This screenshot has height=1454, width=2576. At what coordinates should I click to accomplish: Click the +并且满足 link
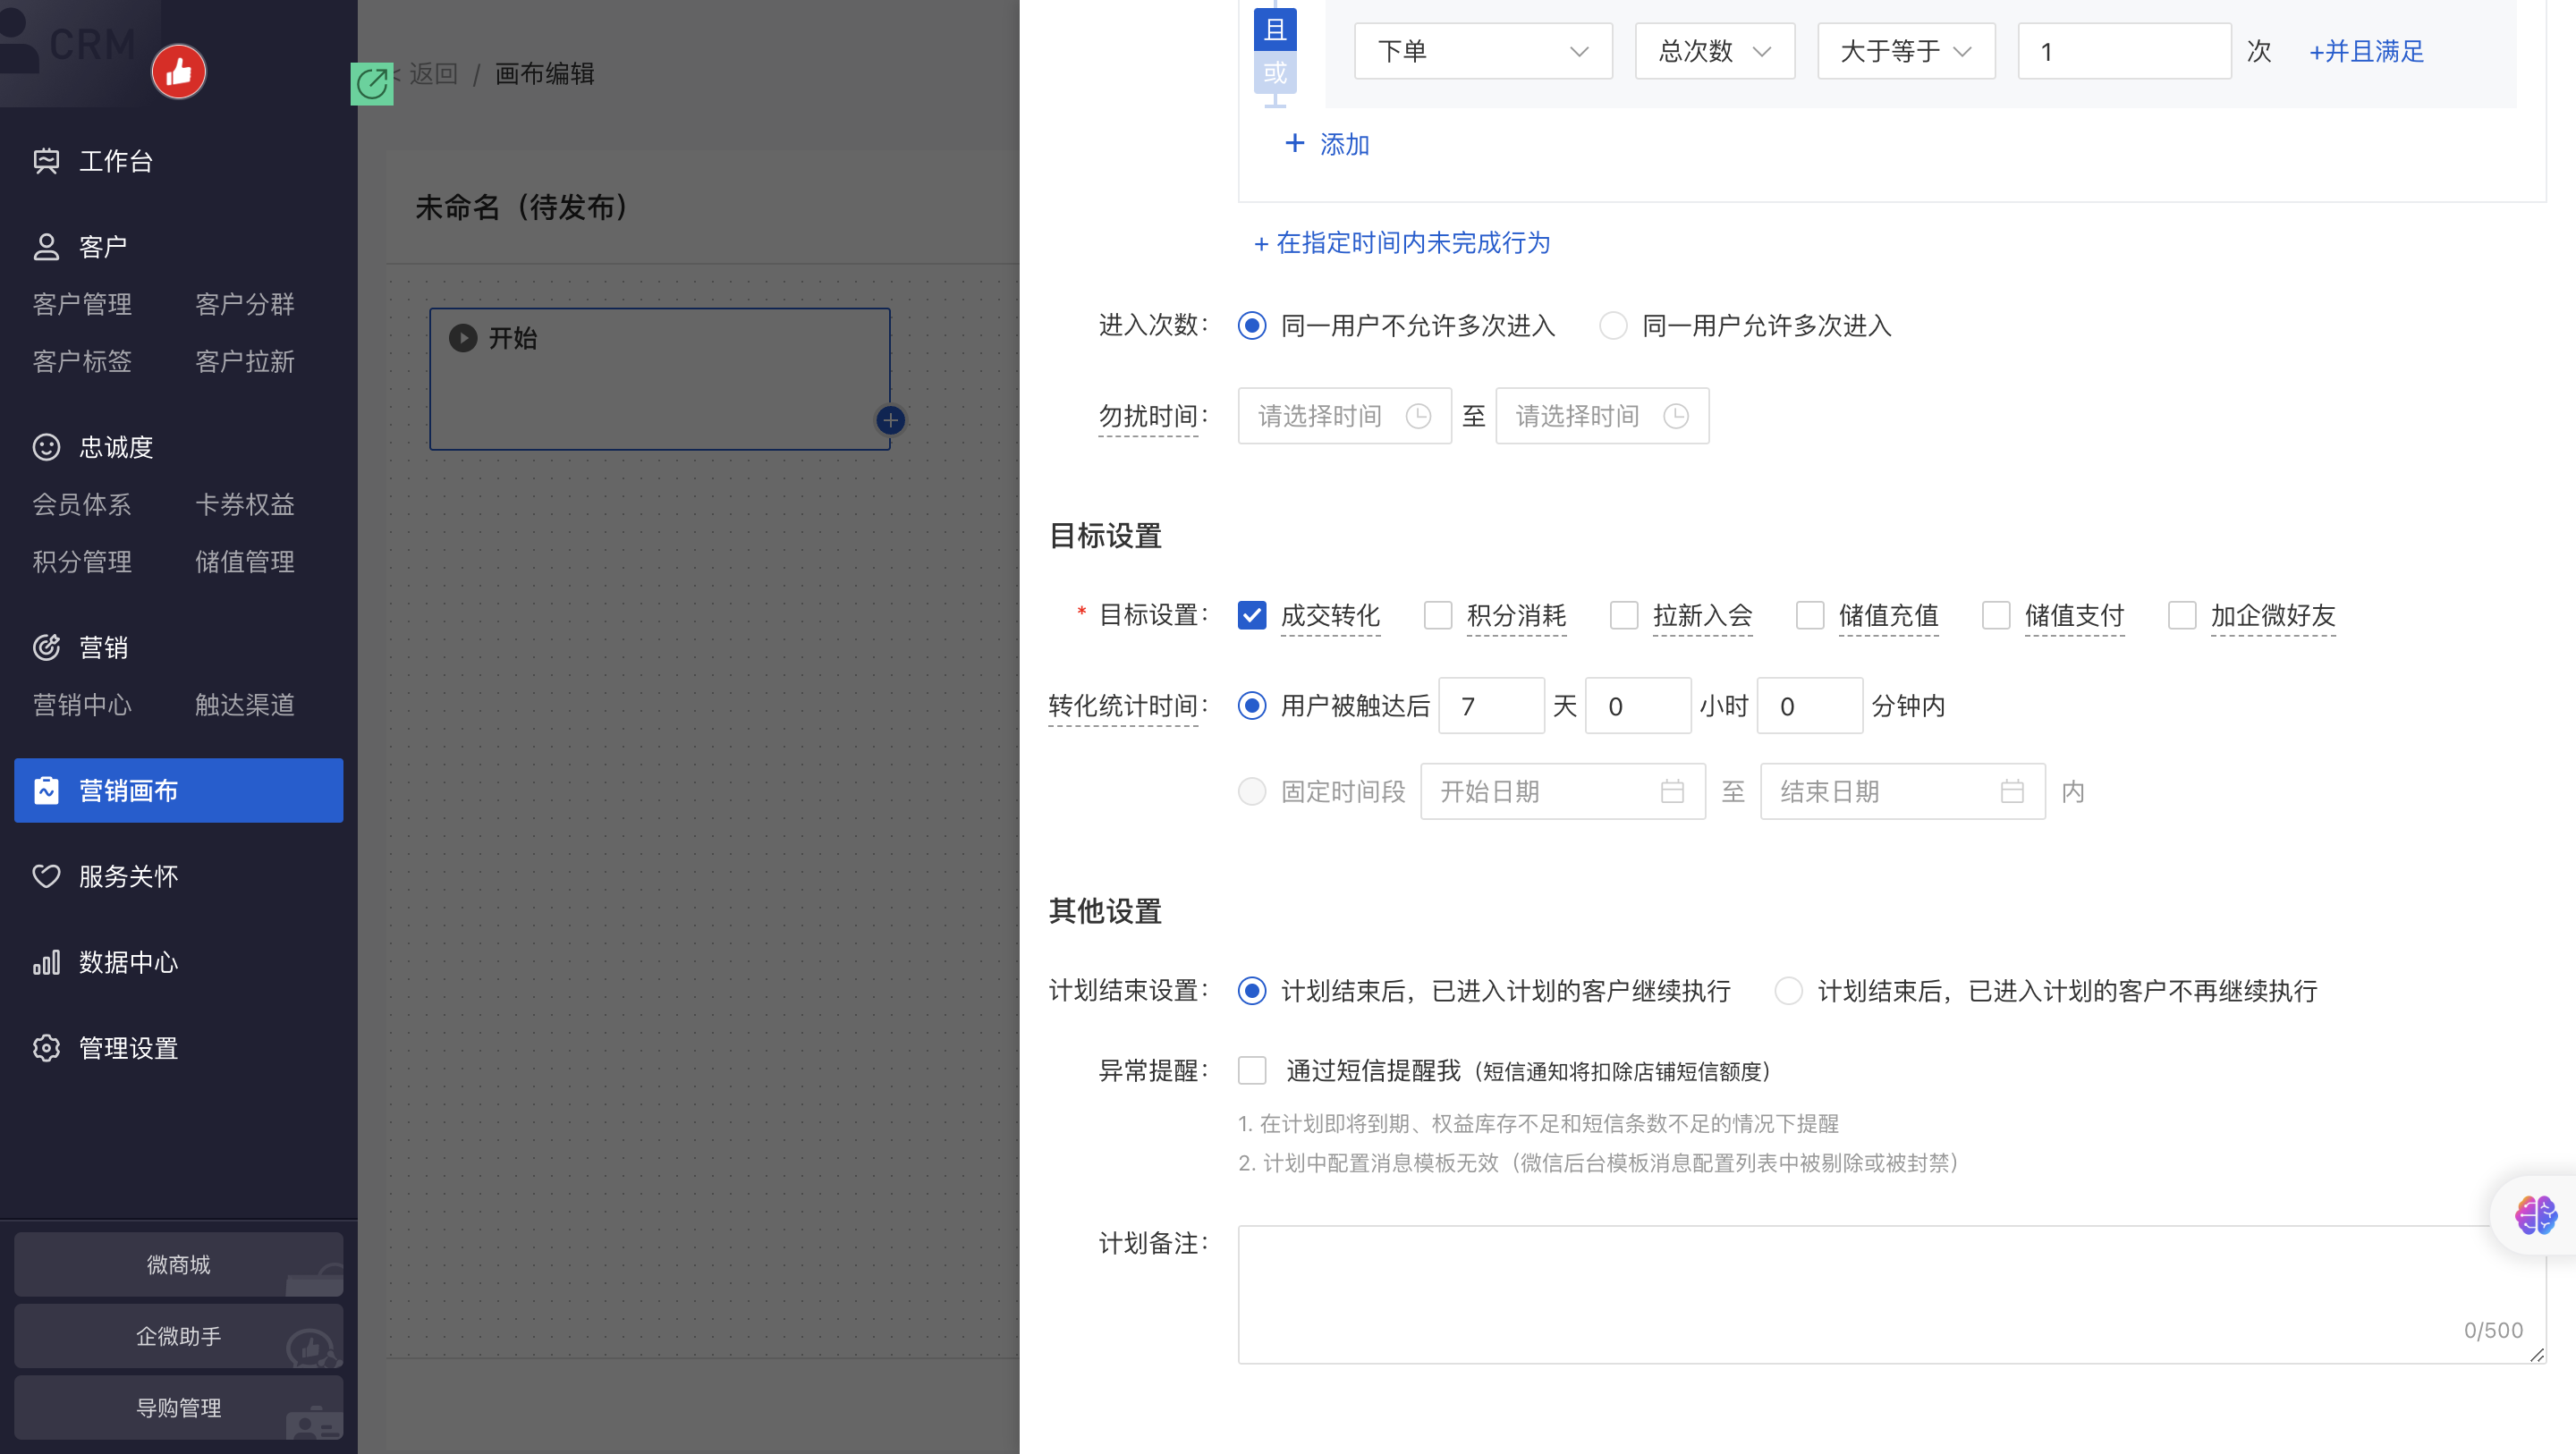point(2366,51)
